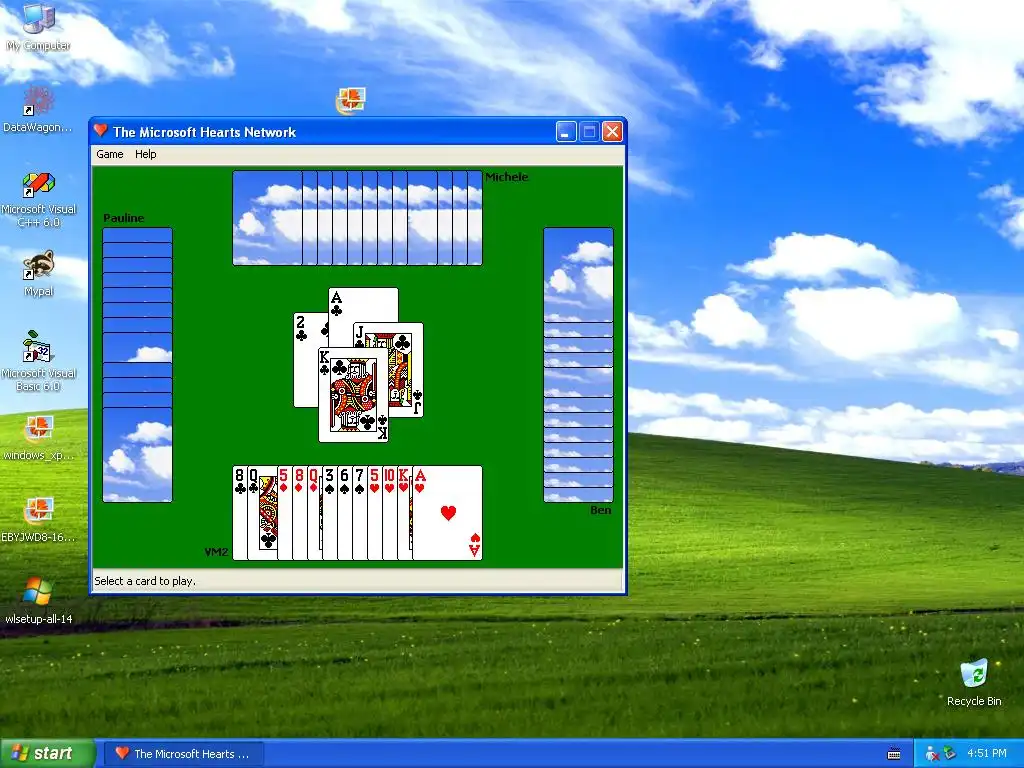
Task: Click the King of clubs on the table
Action: point(353,395)
